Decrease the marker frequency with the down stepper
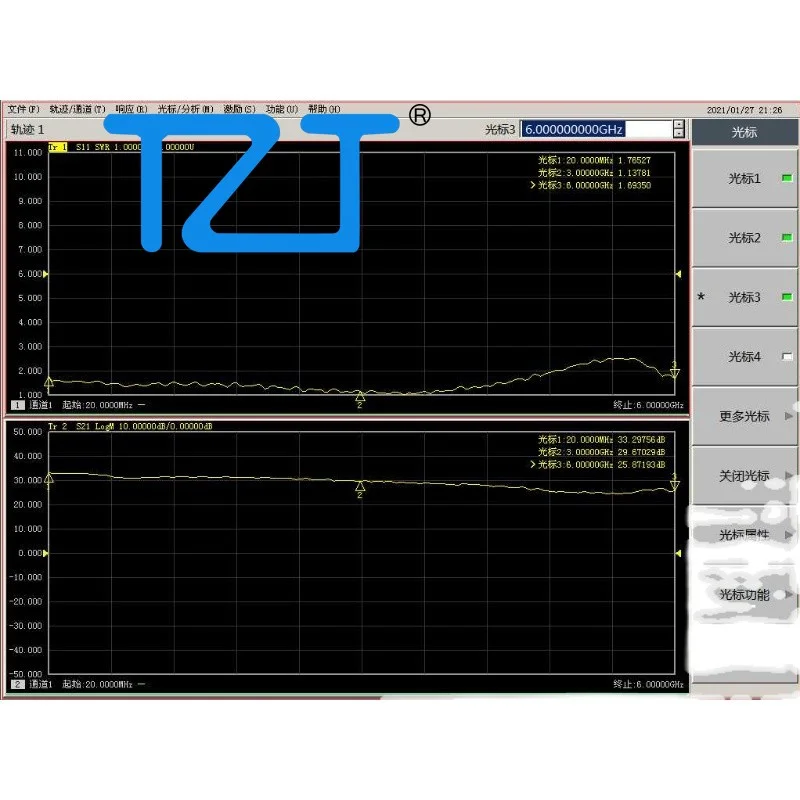Screen dimensions: 800x800 [679, 133]
